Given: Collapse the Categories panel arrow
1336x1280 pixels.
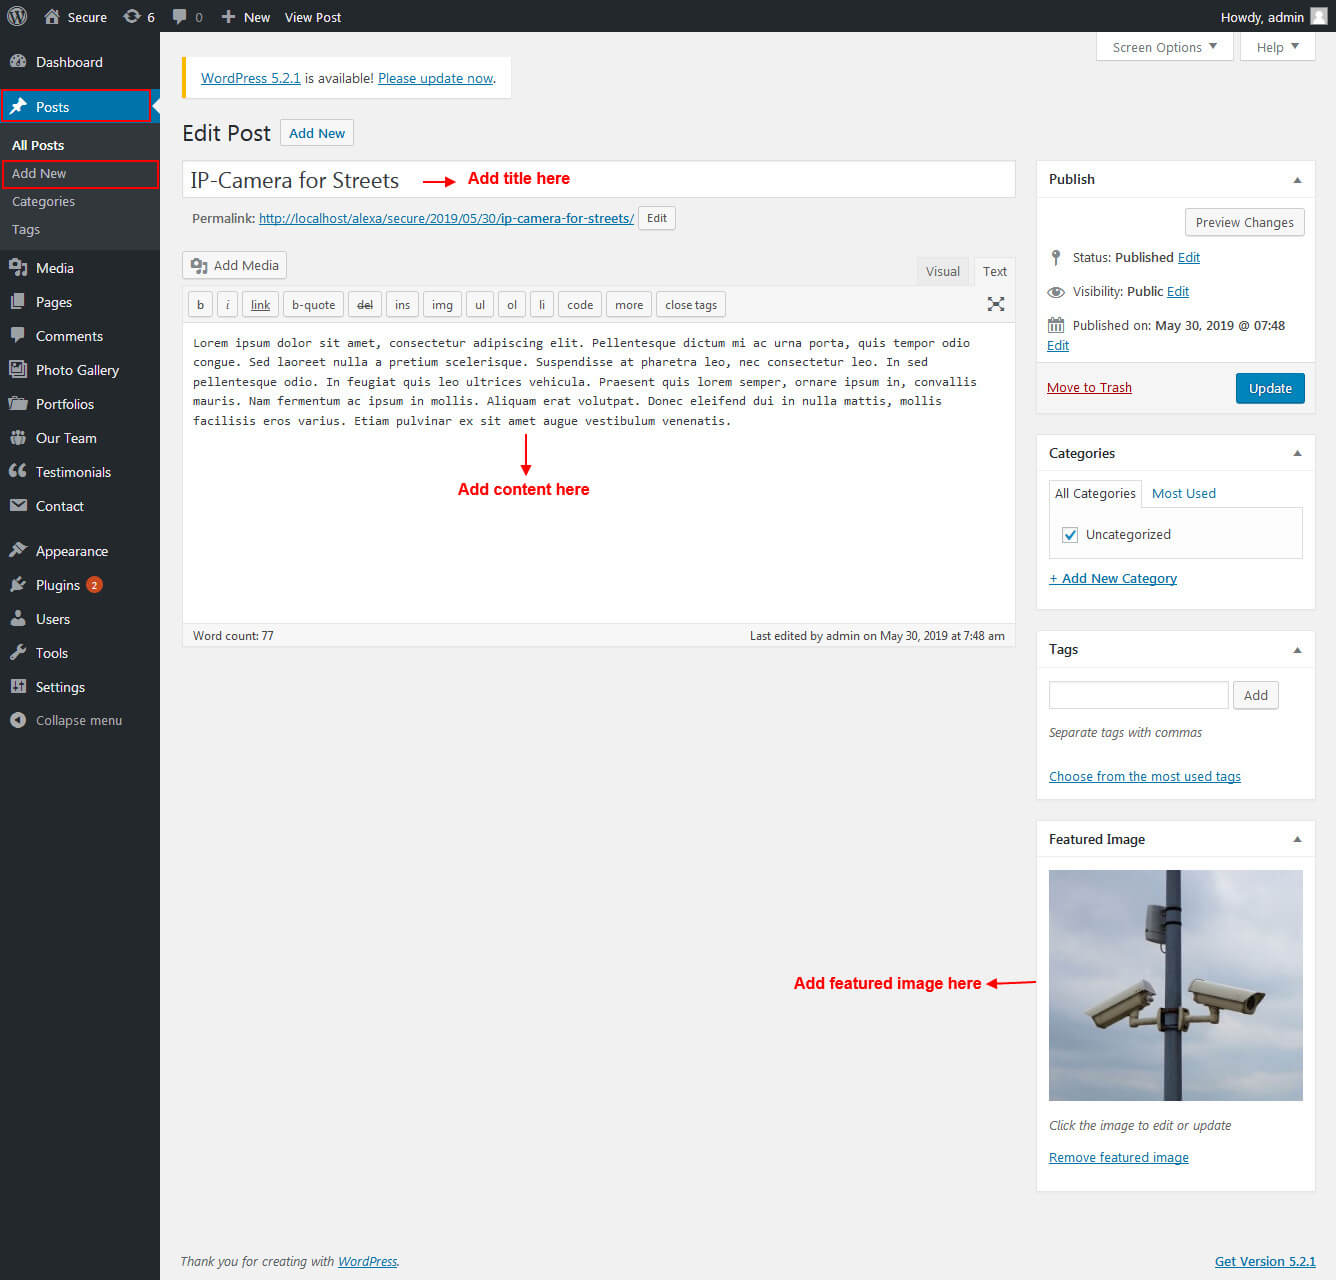Looking at the screenshot, I should click(x=1297, y=453).
